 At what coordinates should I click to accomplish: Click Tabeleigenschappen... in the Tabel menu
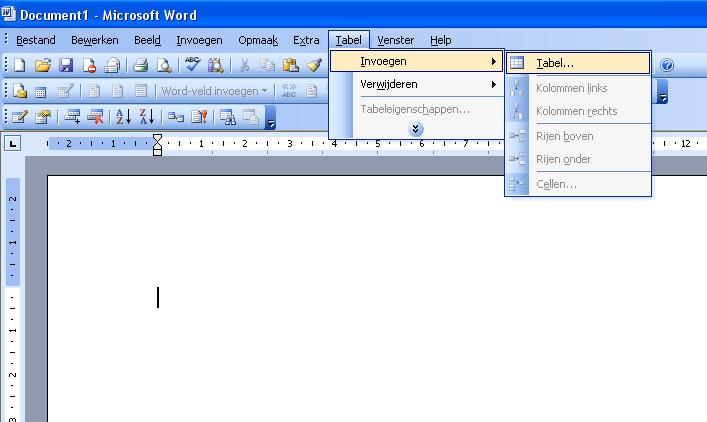pos(417,109)
